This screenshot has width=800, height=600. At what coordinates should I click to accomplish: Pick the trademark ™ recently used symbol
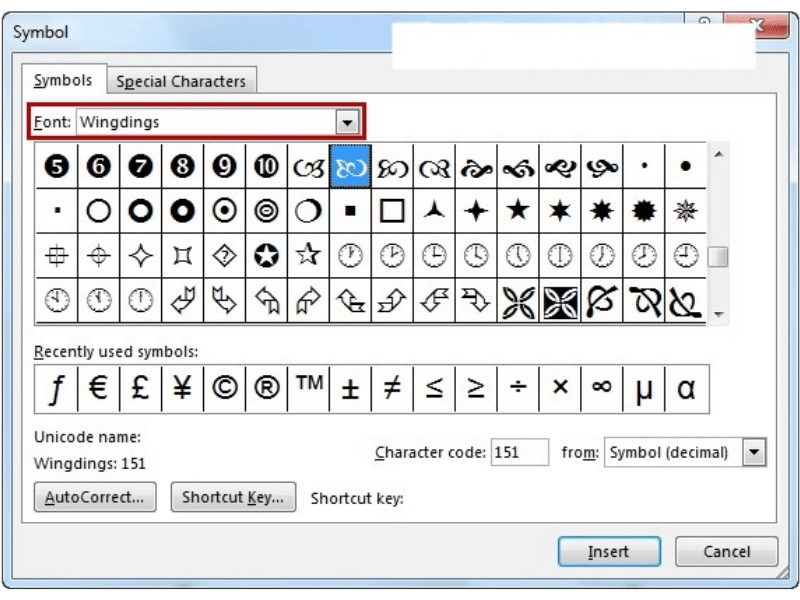pos(308,389)
